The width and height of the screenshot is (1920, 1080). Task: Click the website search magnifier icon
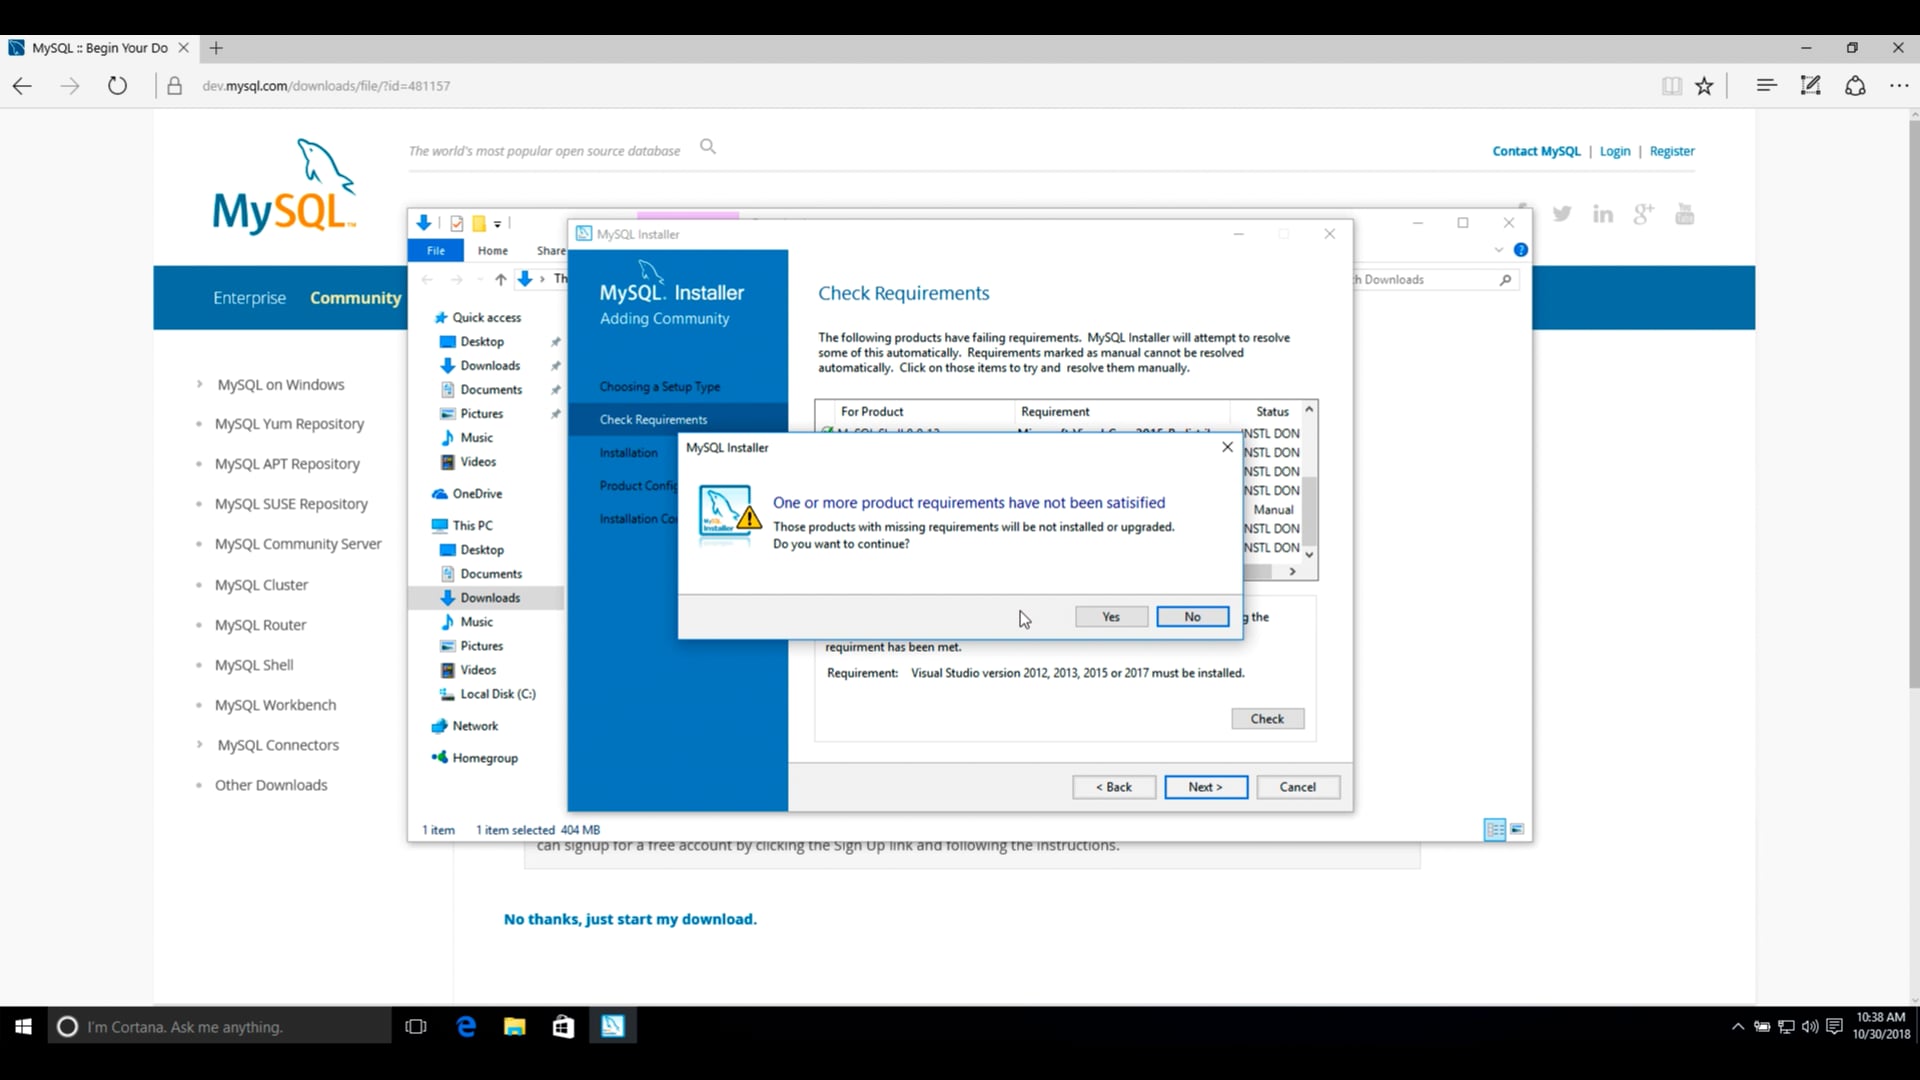pyautogui.click(x=708, y=147)
